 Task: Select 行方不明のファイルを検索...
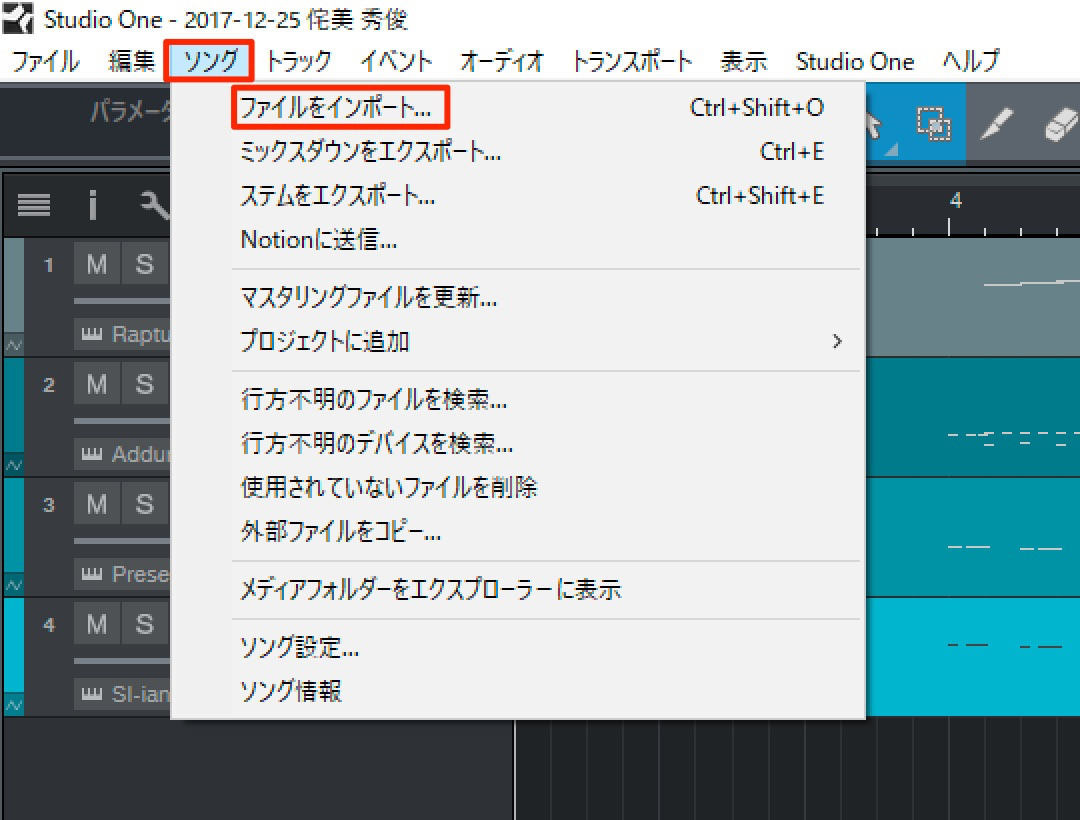click(518, 399)
